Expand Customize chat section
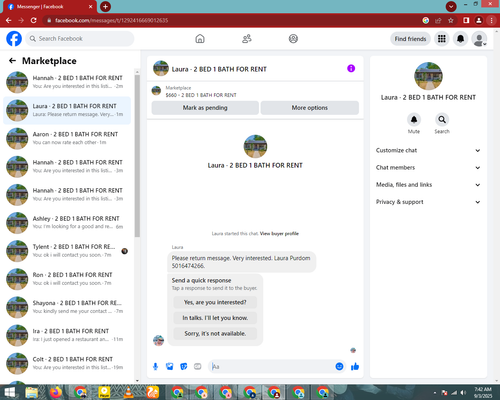Screen dimensions: 500x400 [x=428, y=150]
